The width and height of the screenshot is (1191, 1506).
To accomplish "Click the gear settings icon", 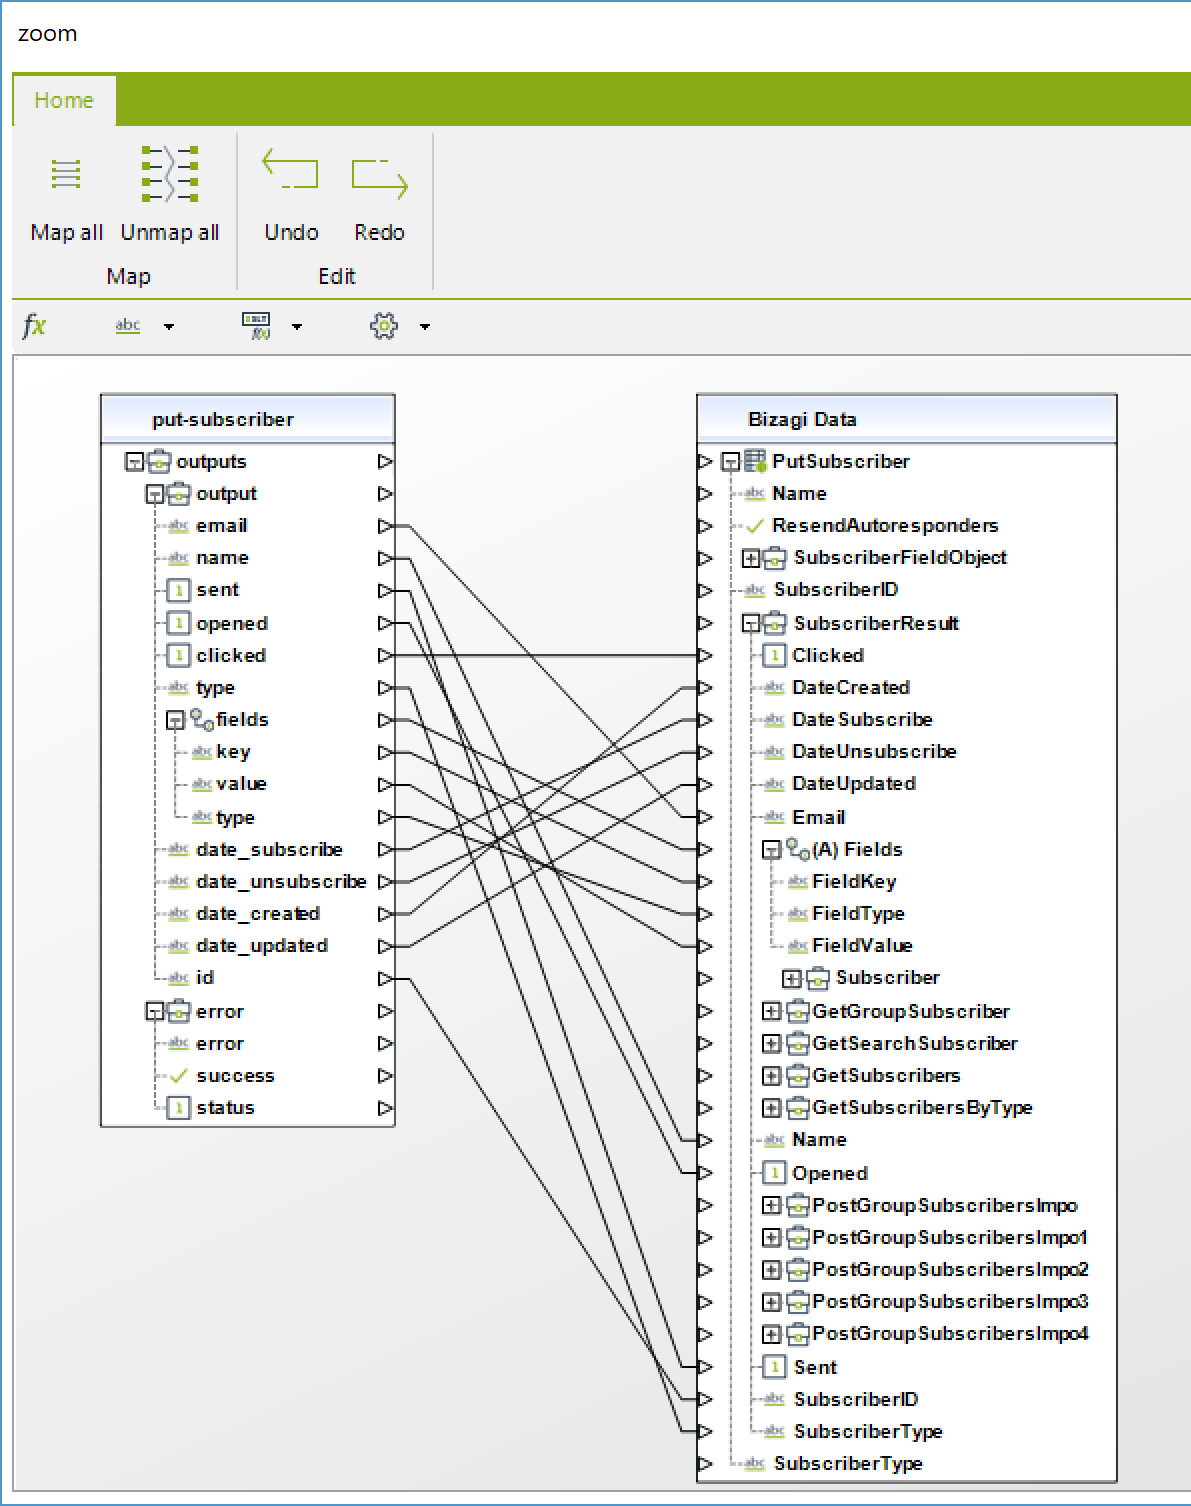I will [x=384, y=326].
